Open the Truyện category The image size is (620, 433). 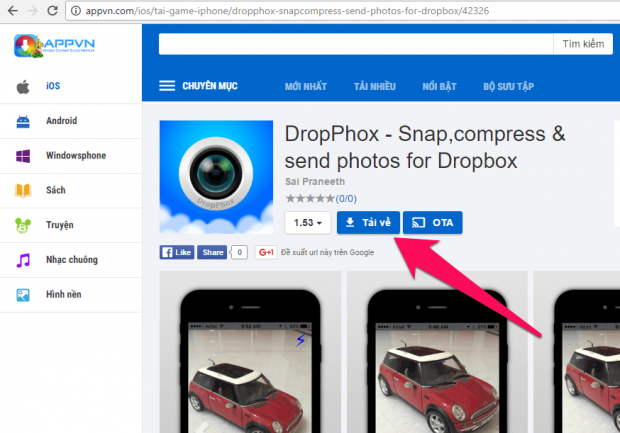tap(60, 225)
